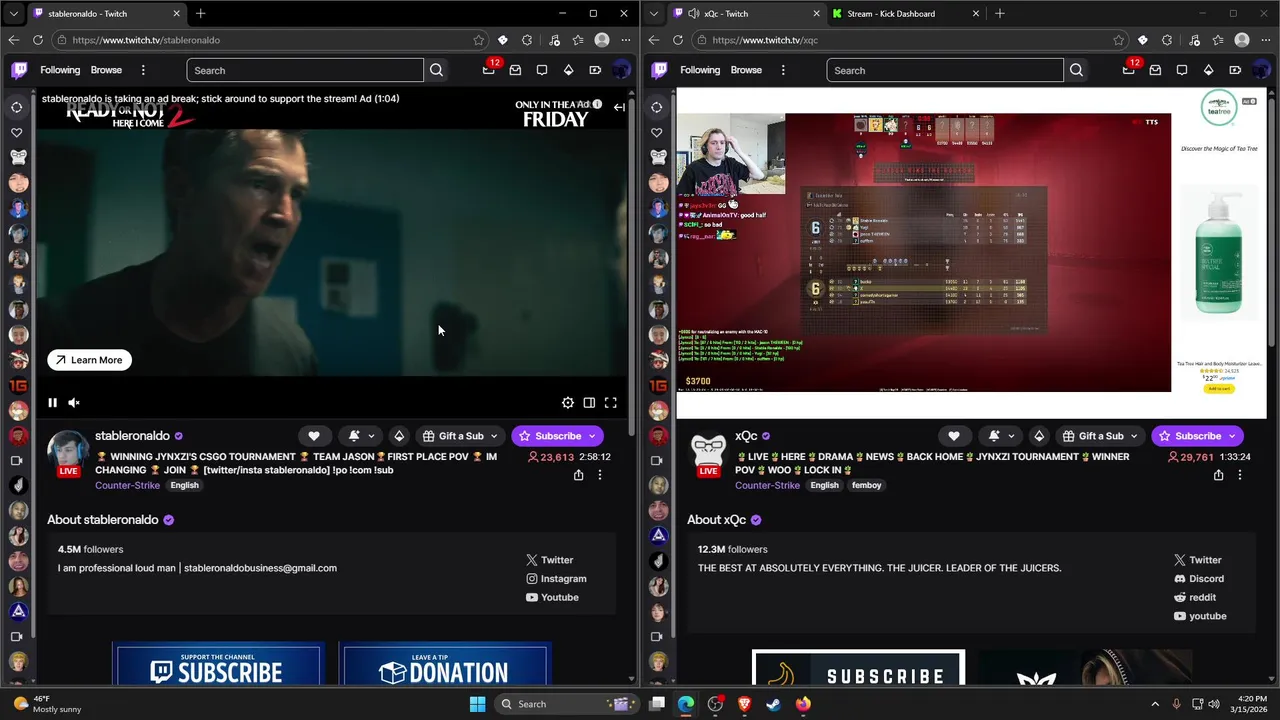Open weather widget showing 46°F
Screen dimensions: 1280x720
(46, 704)
